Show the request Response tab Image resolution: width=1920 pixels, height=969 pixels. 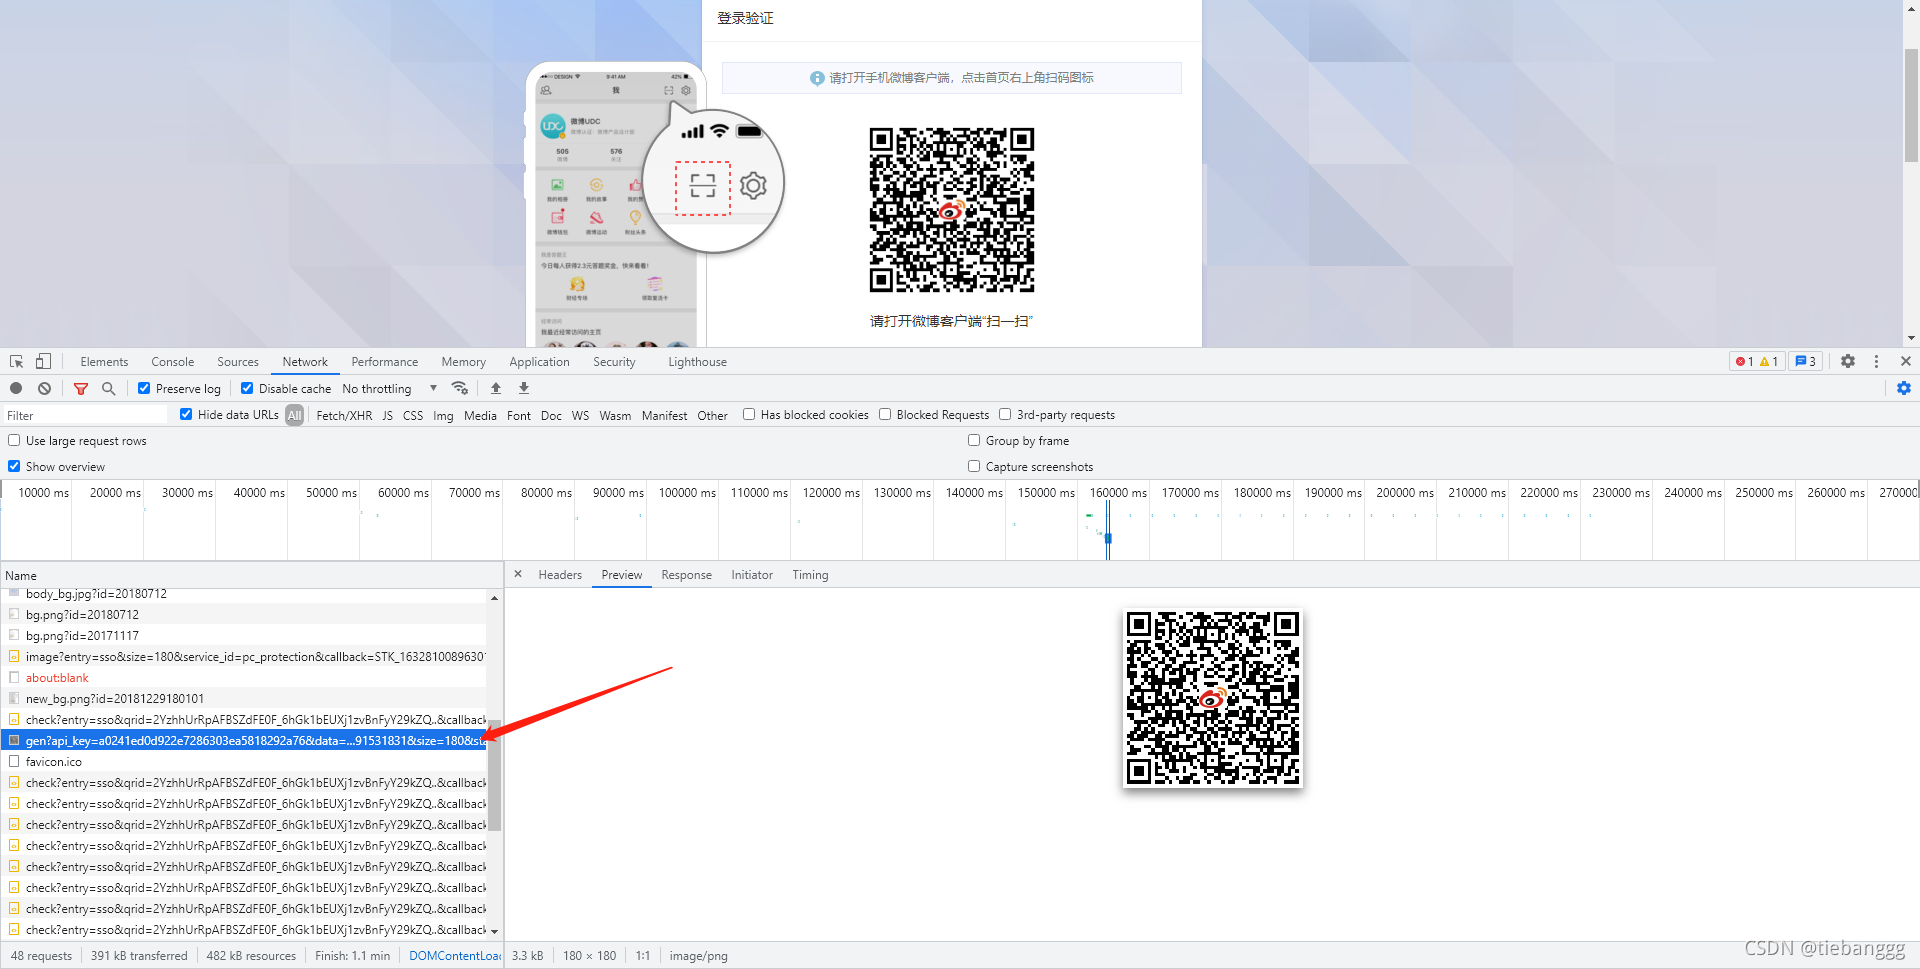pos(686,575)
